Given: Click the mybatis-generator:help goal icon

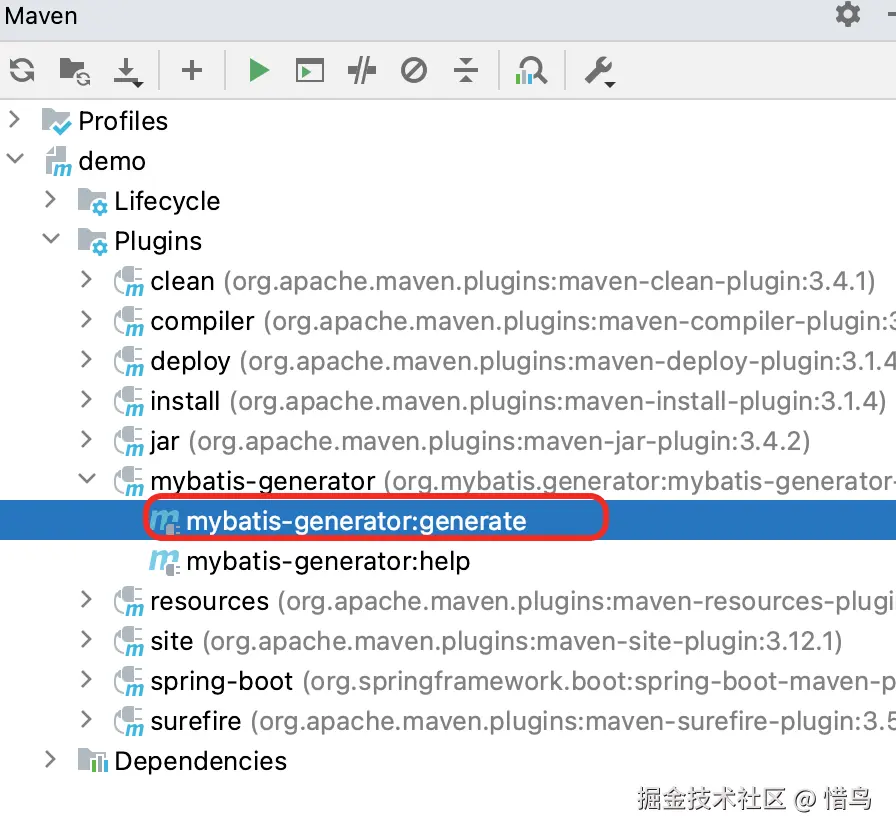Looking at the screenshot, I should [165, 561].
